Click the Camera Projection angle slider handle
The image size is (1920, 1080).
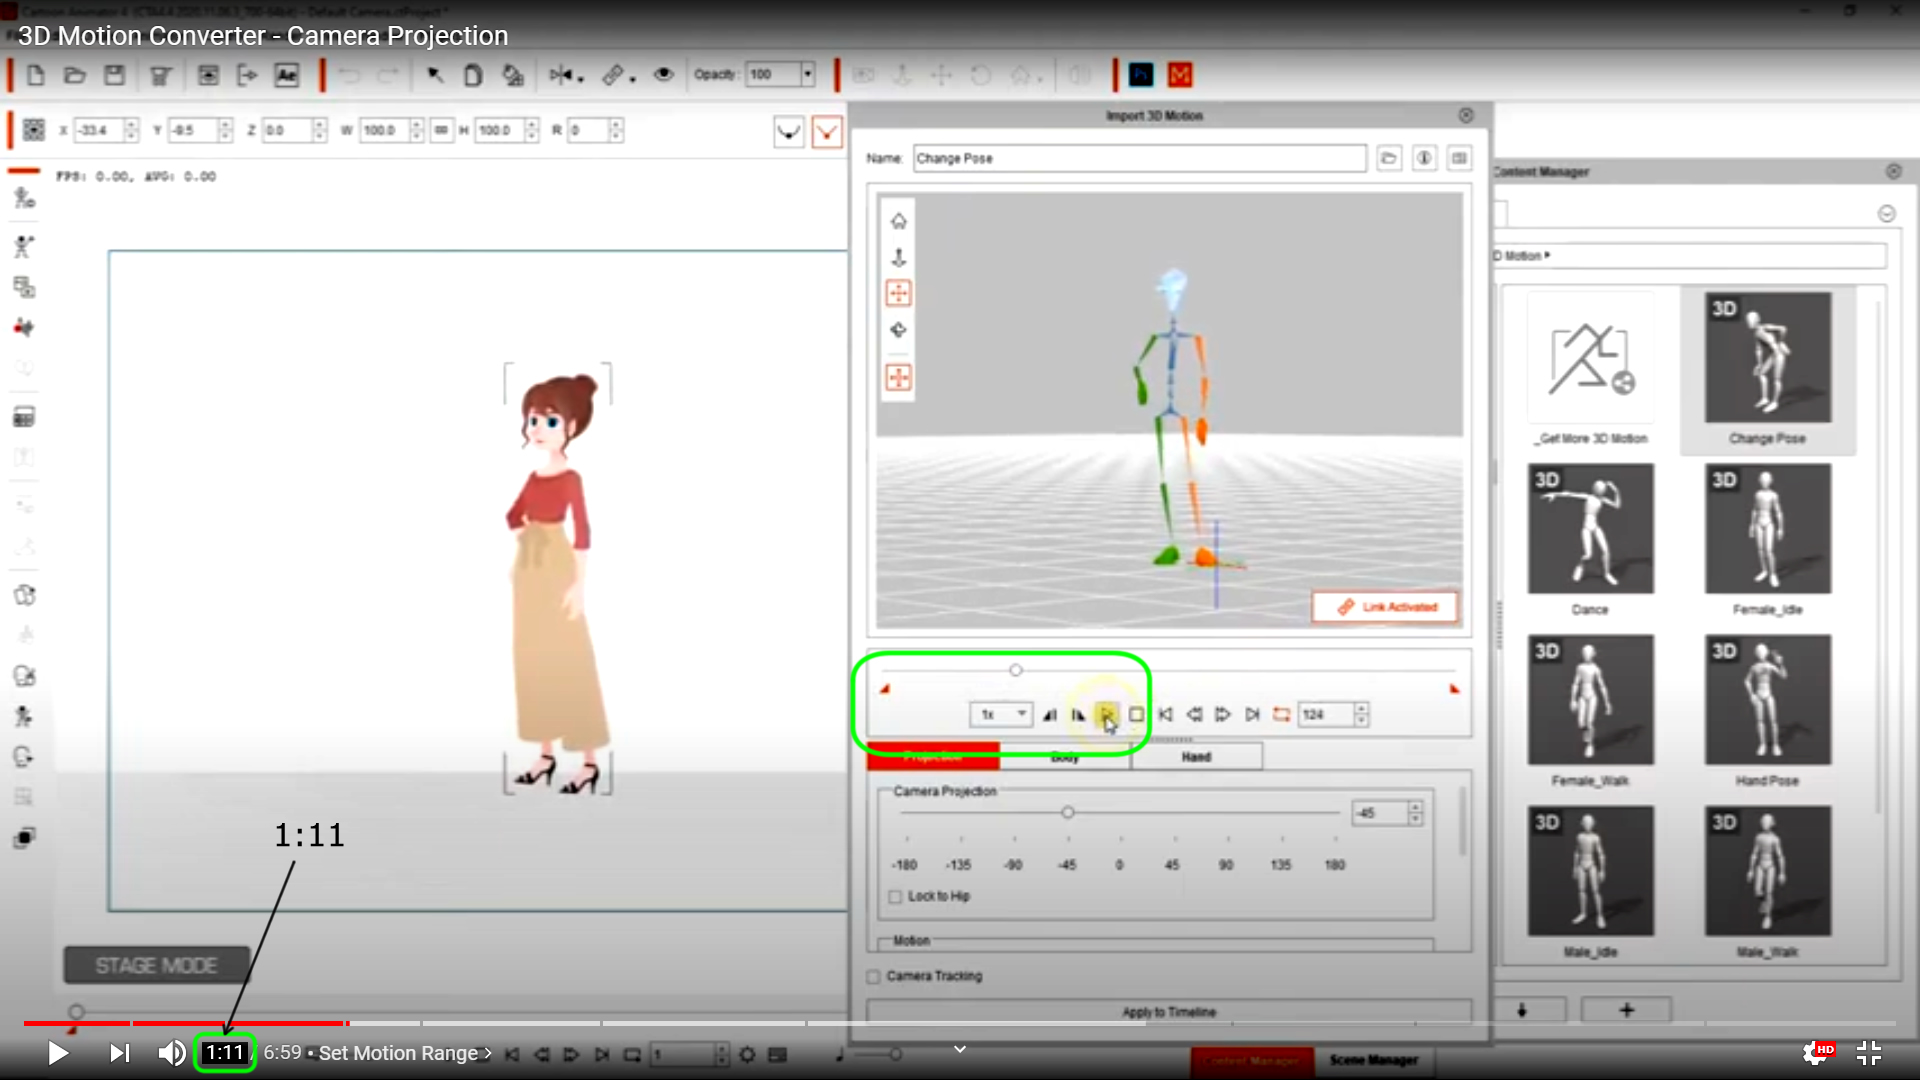pos(1068,812)
